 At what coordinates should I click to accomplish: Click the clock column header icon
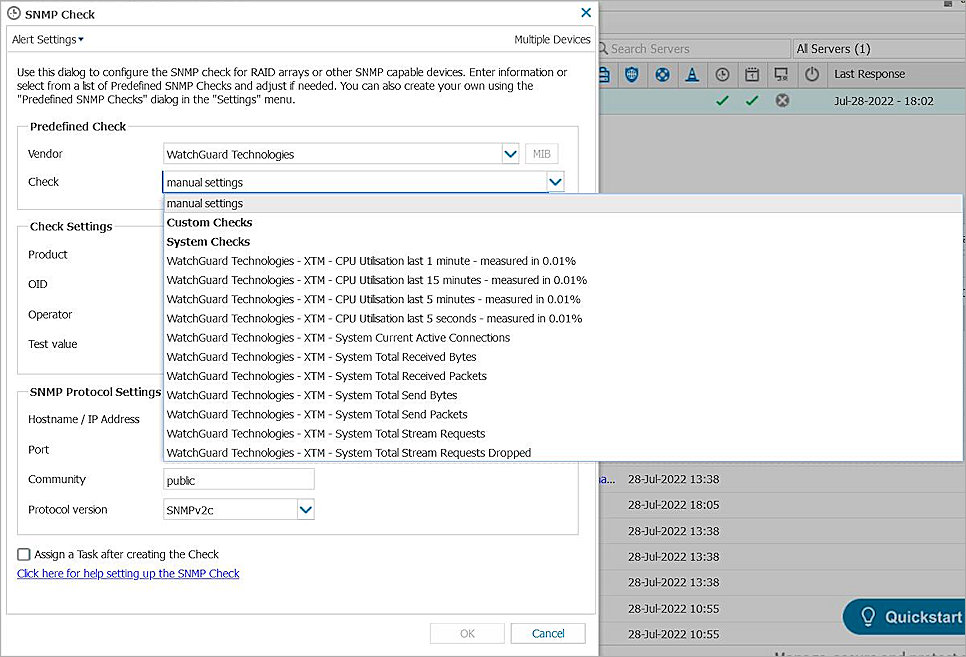point(723,74)
